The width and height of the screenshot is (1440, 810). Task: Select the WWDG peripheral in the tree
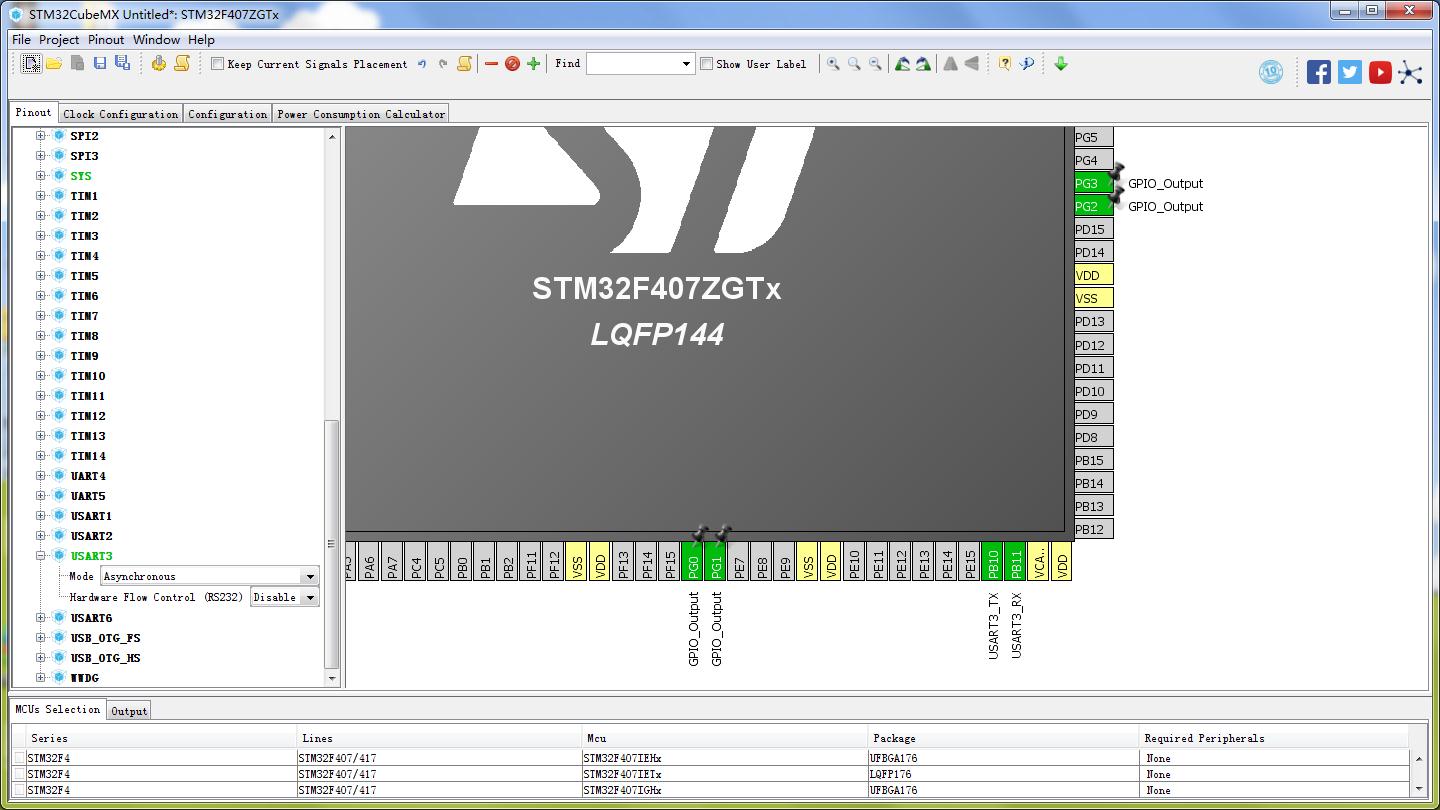click(x=85, y=678)
